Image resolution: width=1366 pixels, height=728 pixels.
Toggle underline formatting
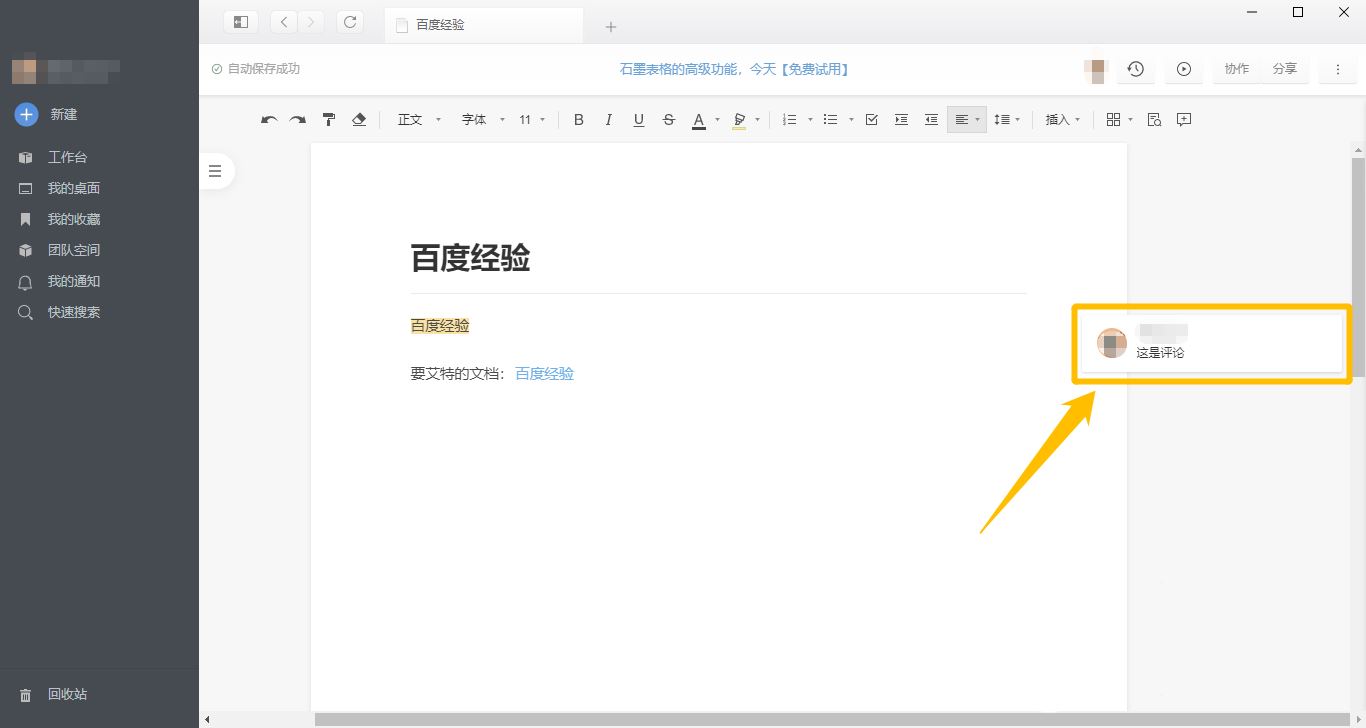coord(638,120)
